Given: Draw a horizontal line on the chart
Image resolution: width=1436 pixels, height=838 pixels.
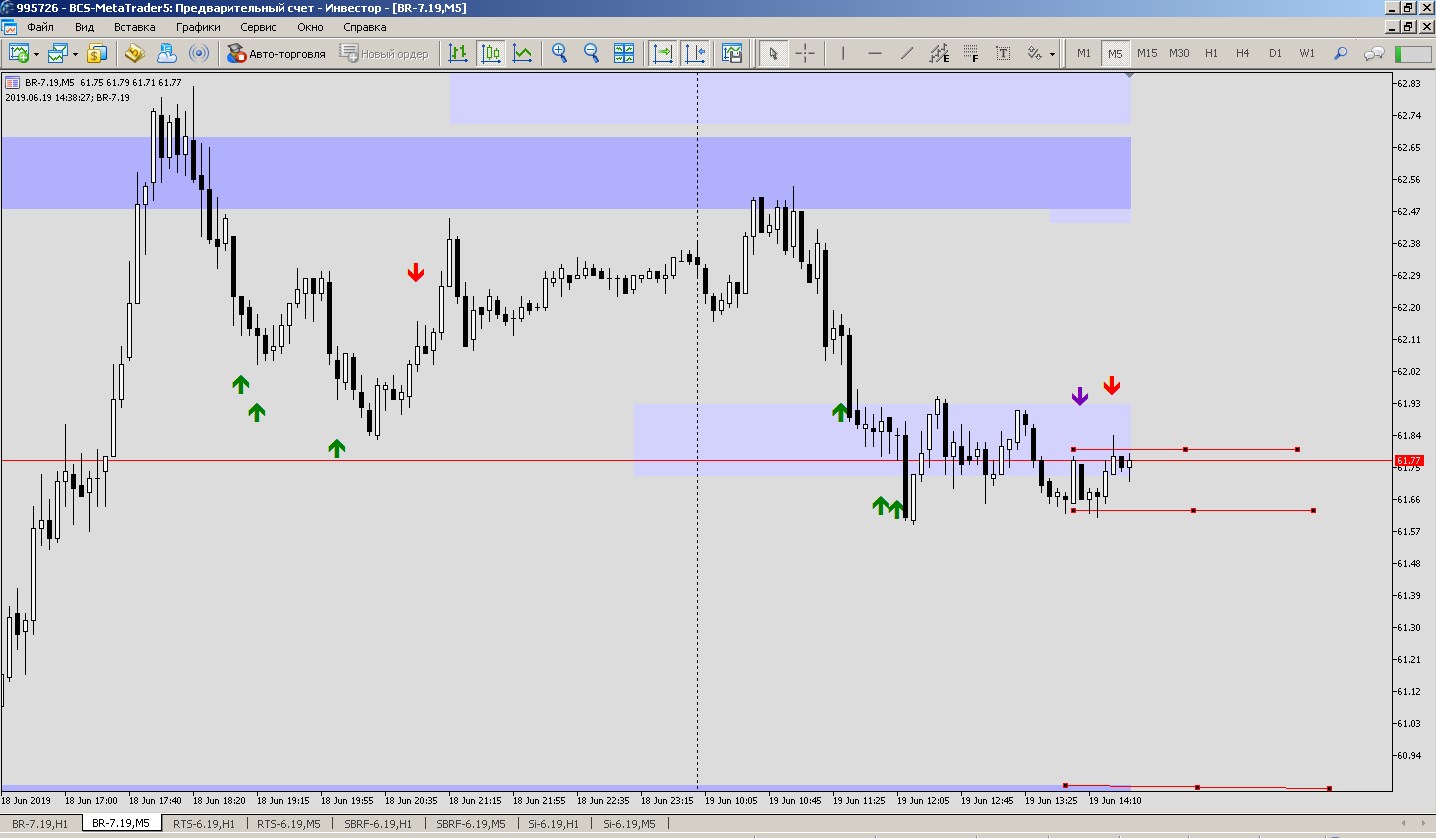Looking at the screenshot, I should click(875, 53).
